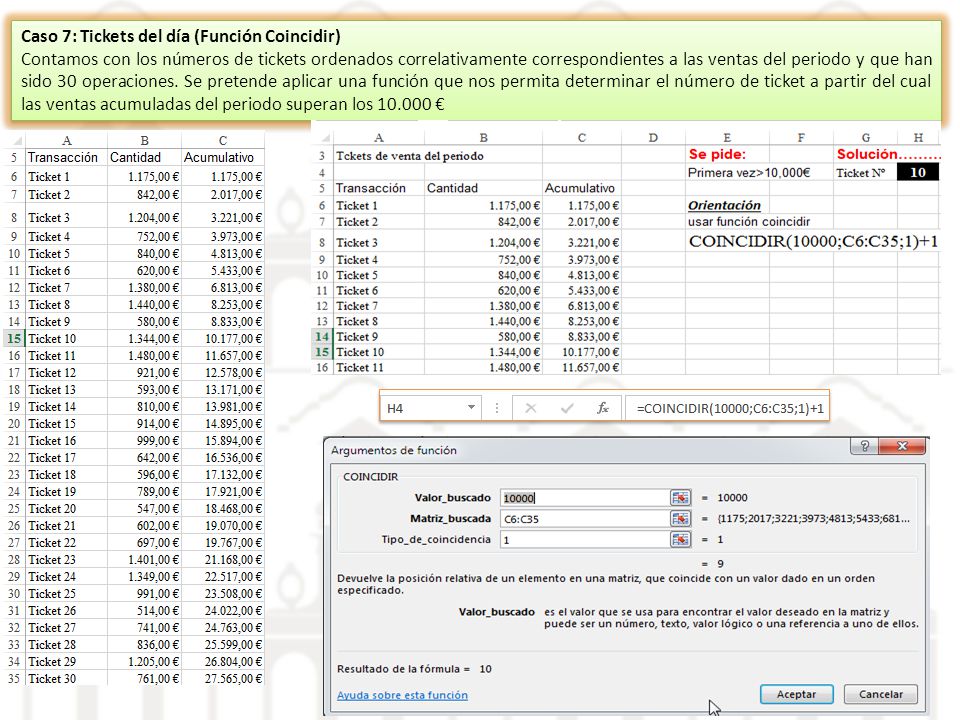The image size is (960, 720).
Task: Click column A header in left sheet
Action: coord(66,141)
